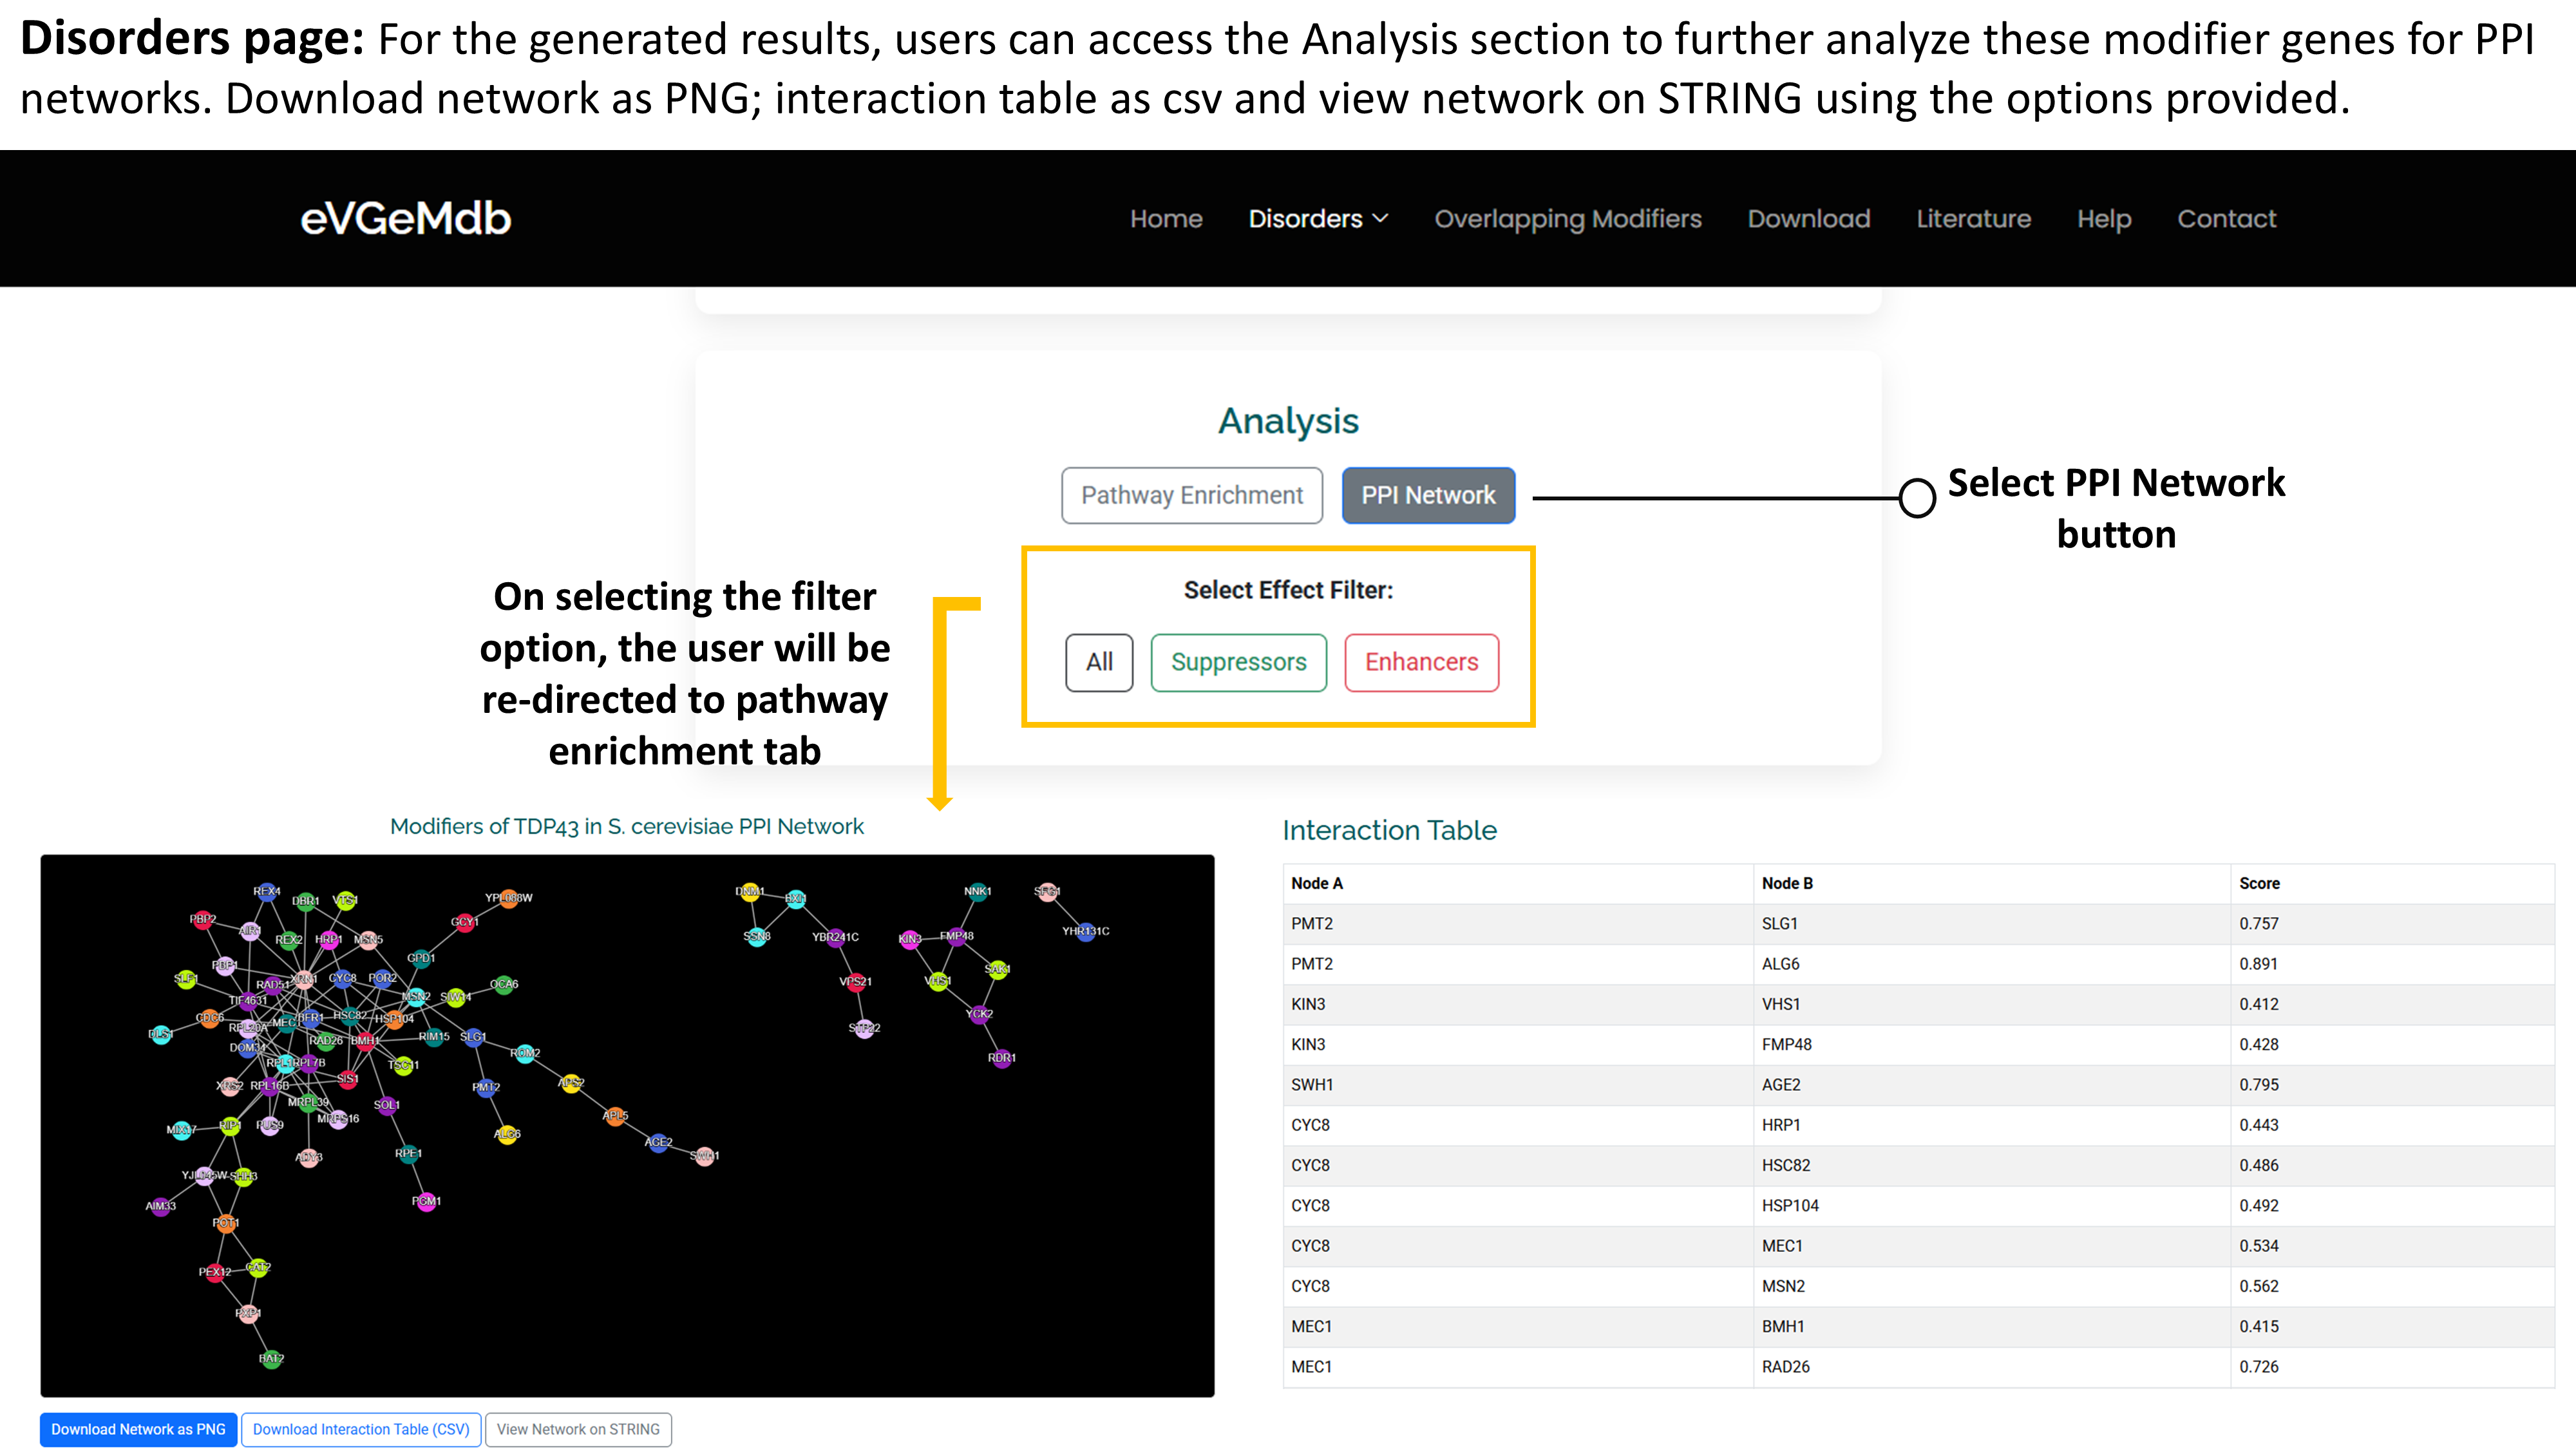Select the SWH1 node circle

[x=705, y=1156]
